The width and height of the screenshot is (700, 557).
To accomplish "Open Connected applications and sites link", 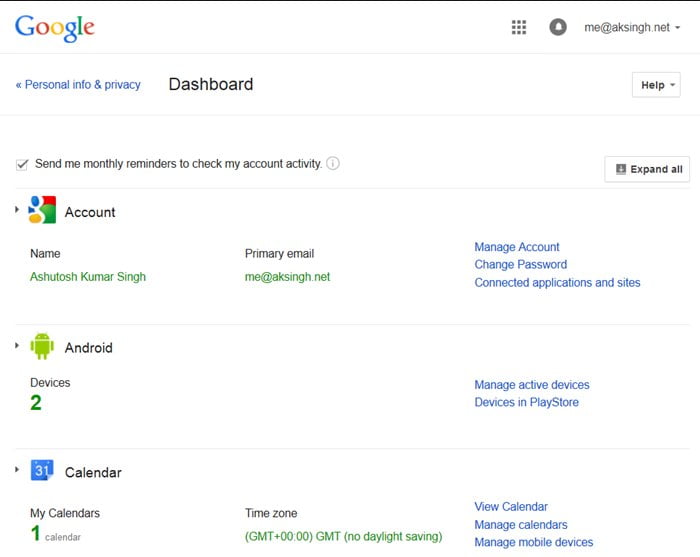I will [557, 283].
